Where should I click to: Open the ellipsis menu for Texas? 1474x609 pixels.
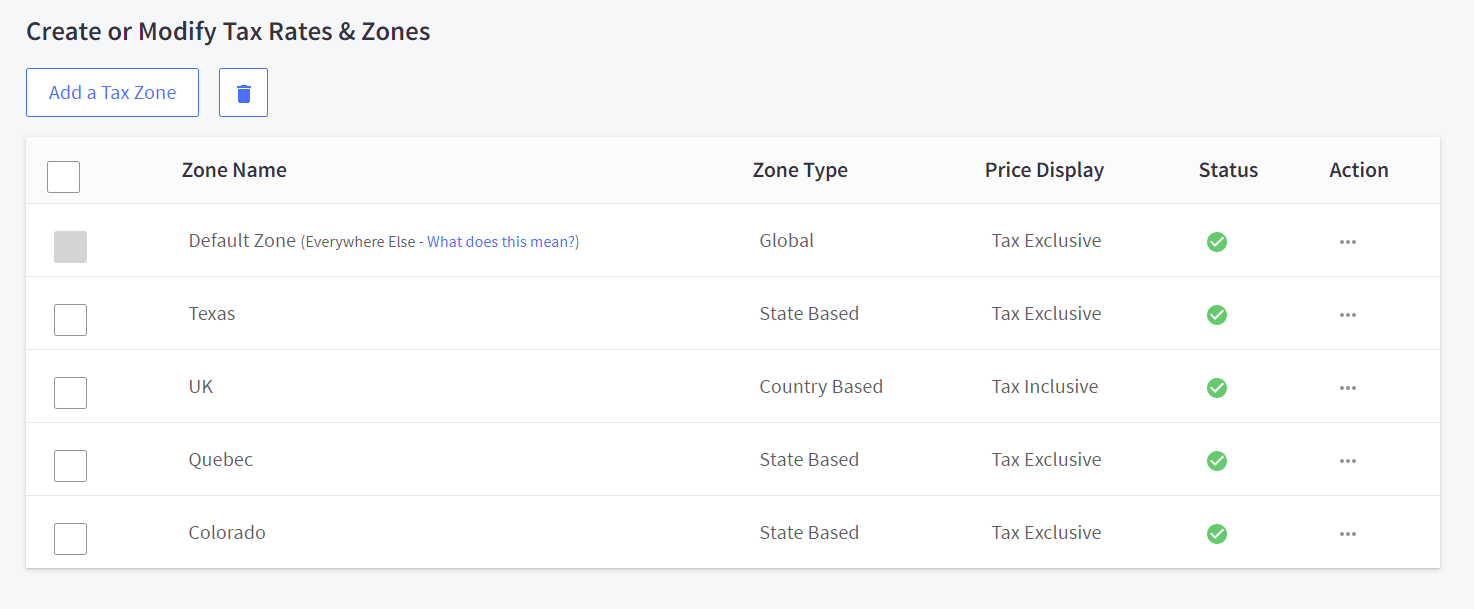pos(1347,314)
